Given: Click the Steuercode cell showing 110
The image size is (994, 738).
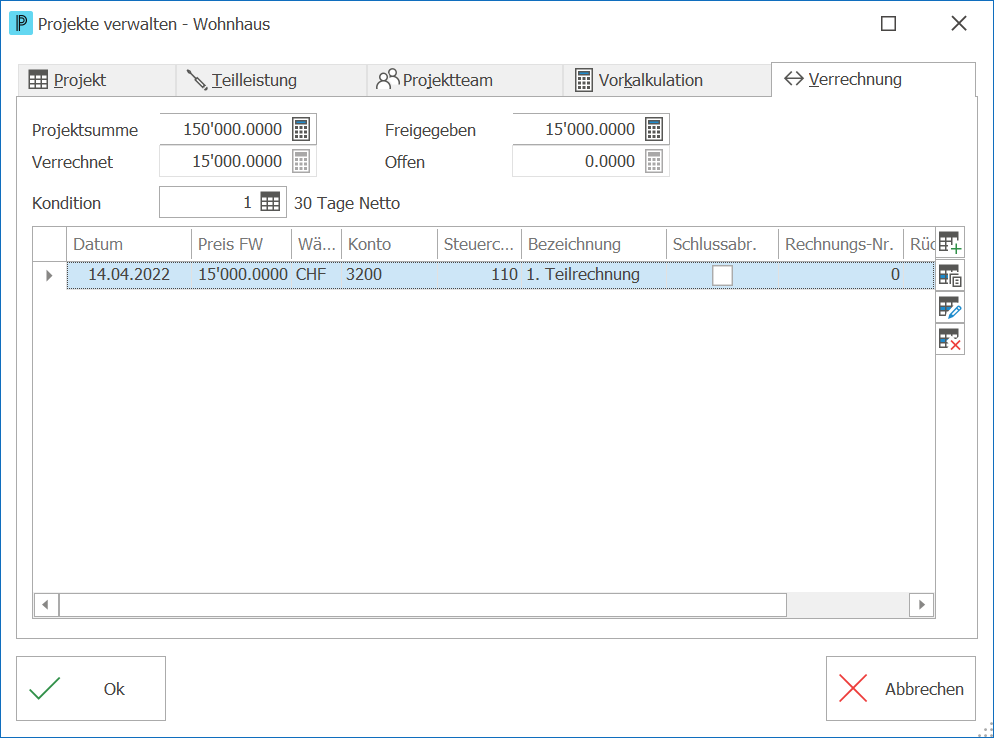Looking at the screenshot, I should click(479, 275).
